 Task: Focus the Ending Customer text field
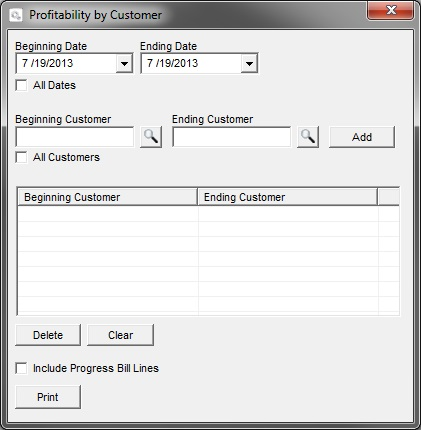(232, 137)
